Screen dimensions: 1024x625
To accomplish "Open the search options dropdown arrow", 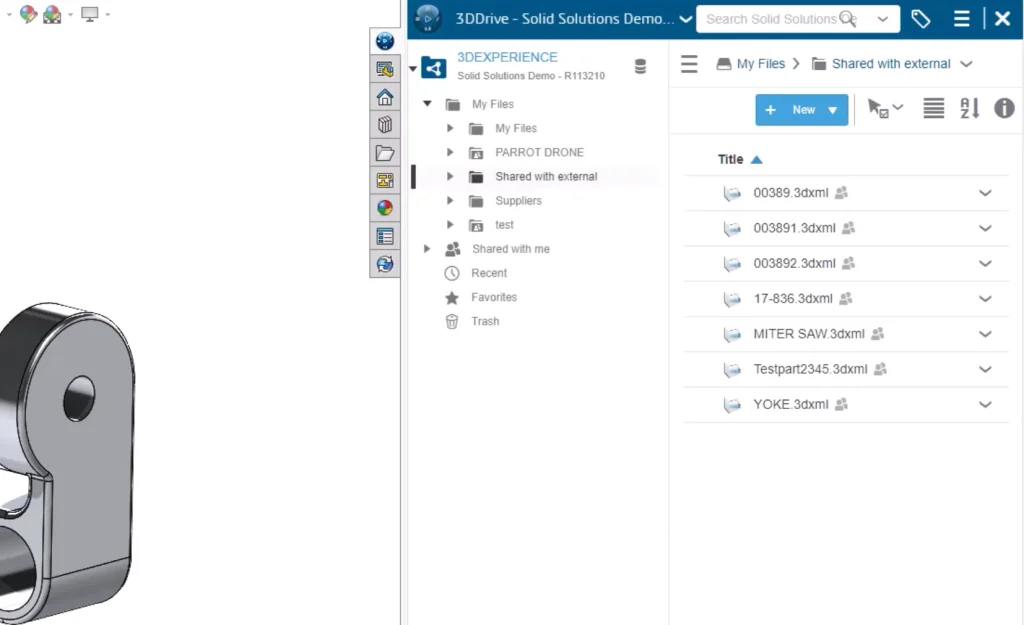I will click(883, 20).
